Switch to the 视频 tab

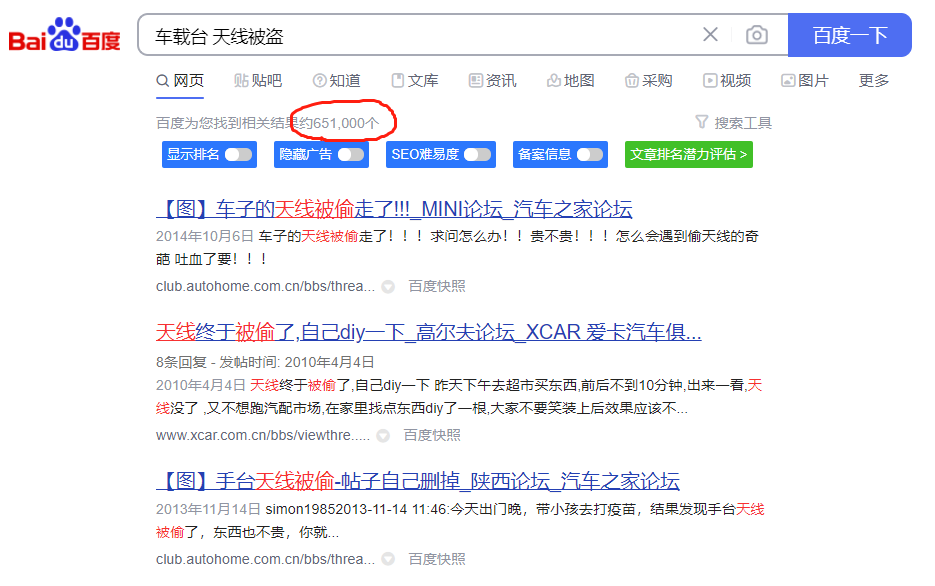[727, 80]
